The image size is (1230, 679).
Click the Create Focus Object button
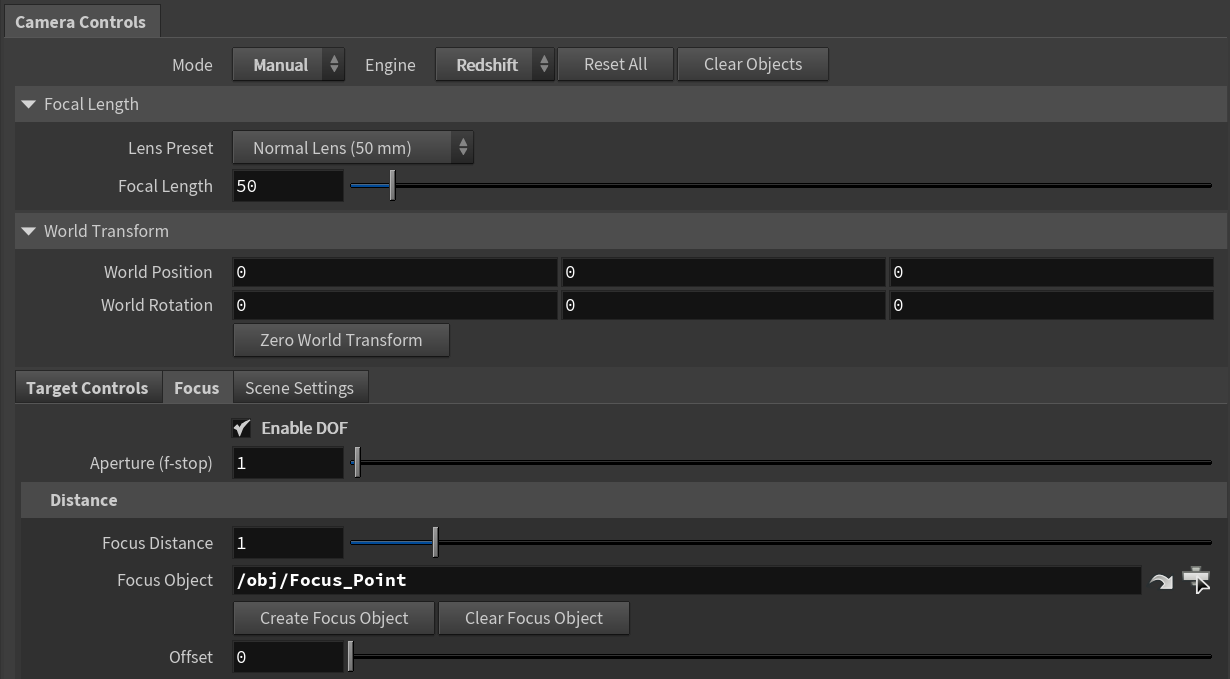tap(334, 618)
